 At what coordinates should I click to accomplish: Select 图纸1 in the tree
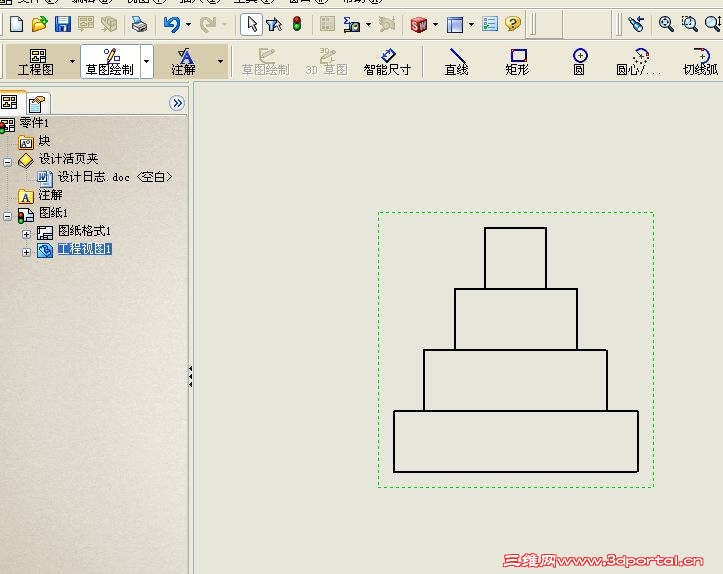[53, 213]
